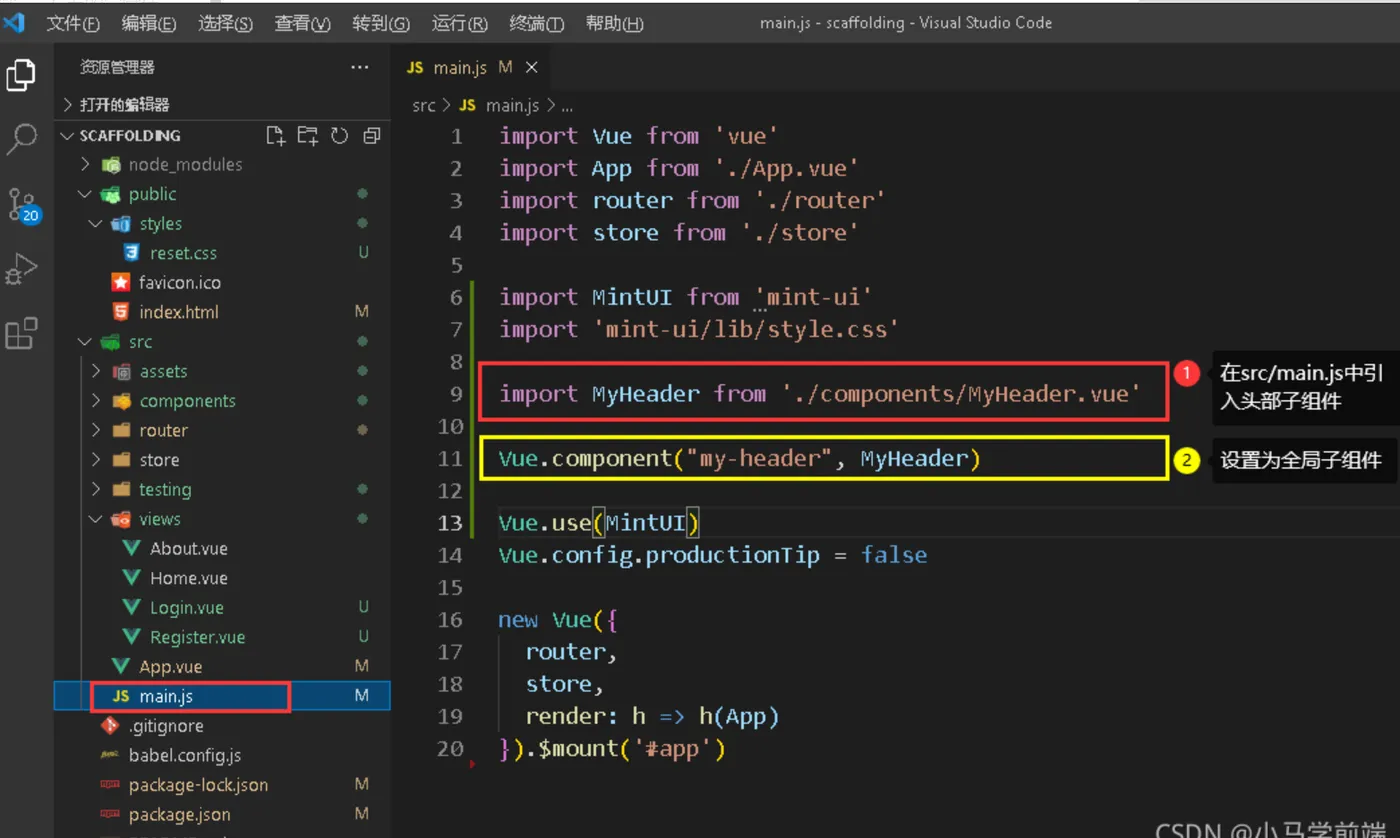The image size is (1400, 838).
Task: Refresh the explorer file tree
Action: [340, 135]
